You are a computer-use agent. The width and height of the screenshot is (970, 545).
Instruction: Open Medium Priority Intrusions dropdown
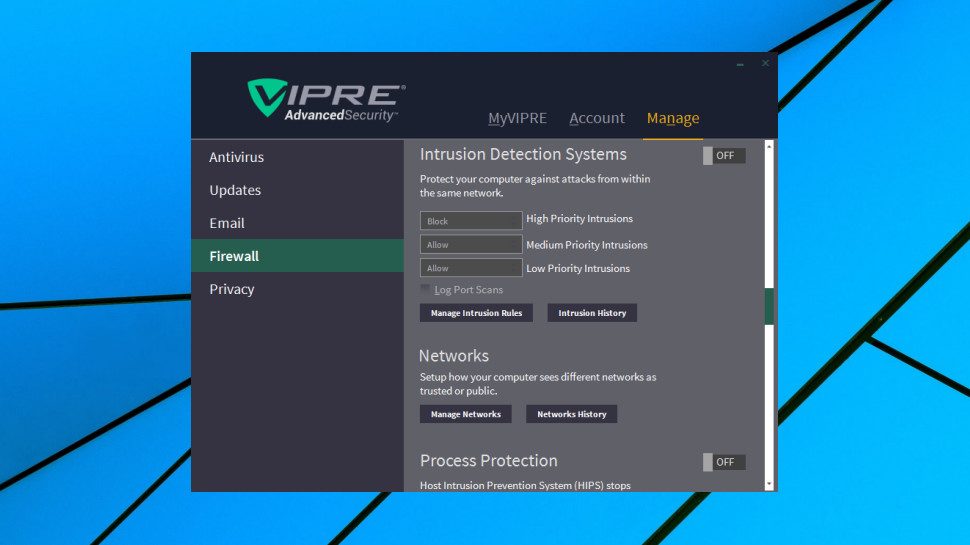(x=471, y=244)
